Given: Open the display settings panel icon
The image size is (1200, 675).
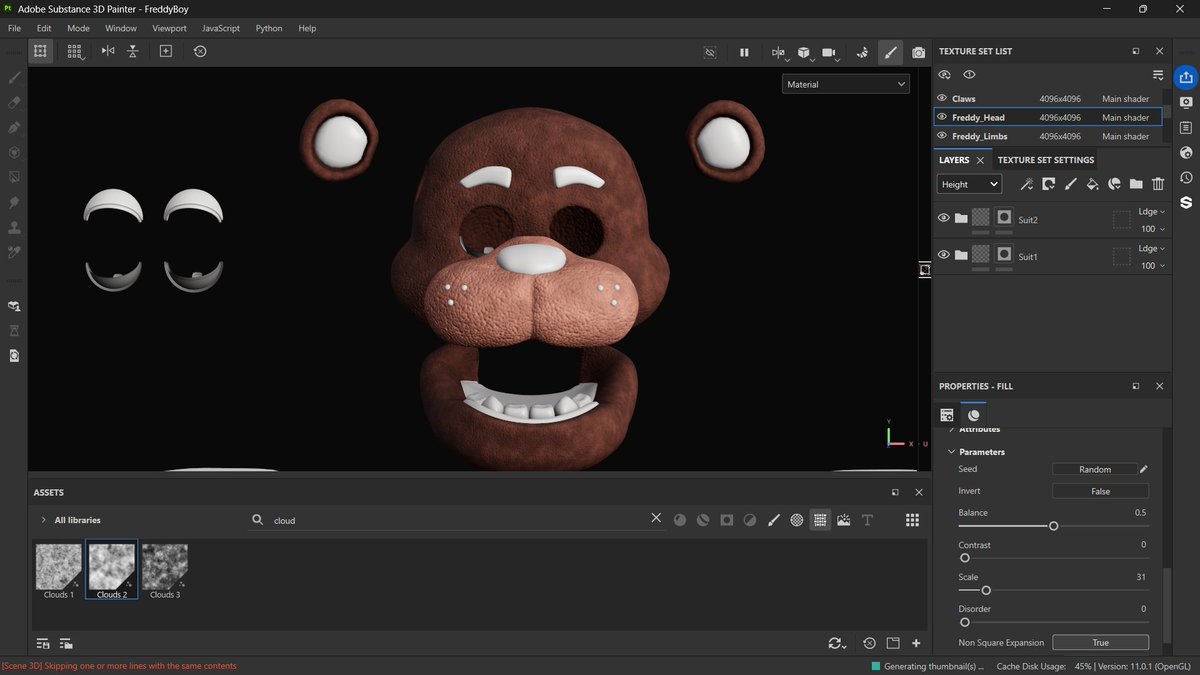Looking at the screenshot, I should [1186, 102].
